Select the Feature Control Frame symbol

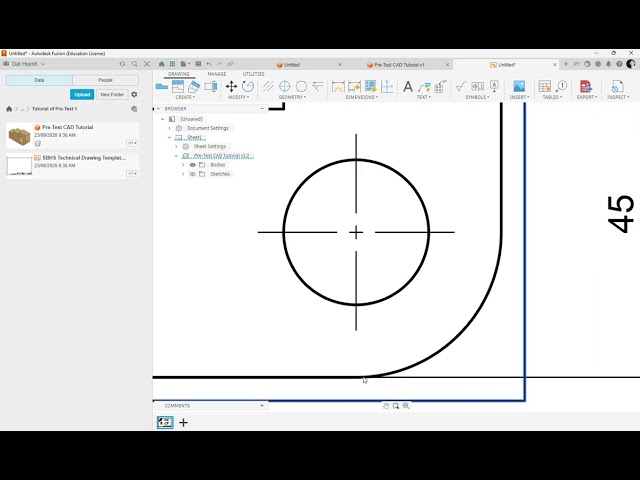point(478,86)
